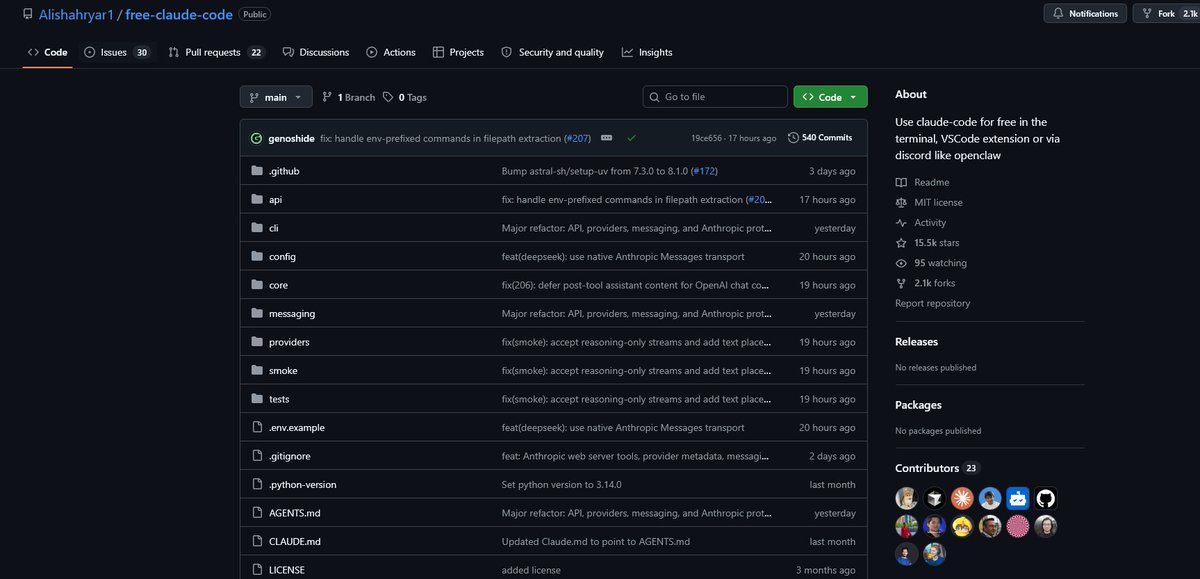Click the eye icon beside 95 watching

coord(901,263)
